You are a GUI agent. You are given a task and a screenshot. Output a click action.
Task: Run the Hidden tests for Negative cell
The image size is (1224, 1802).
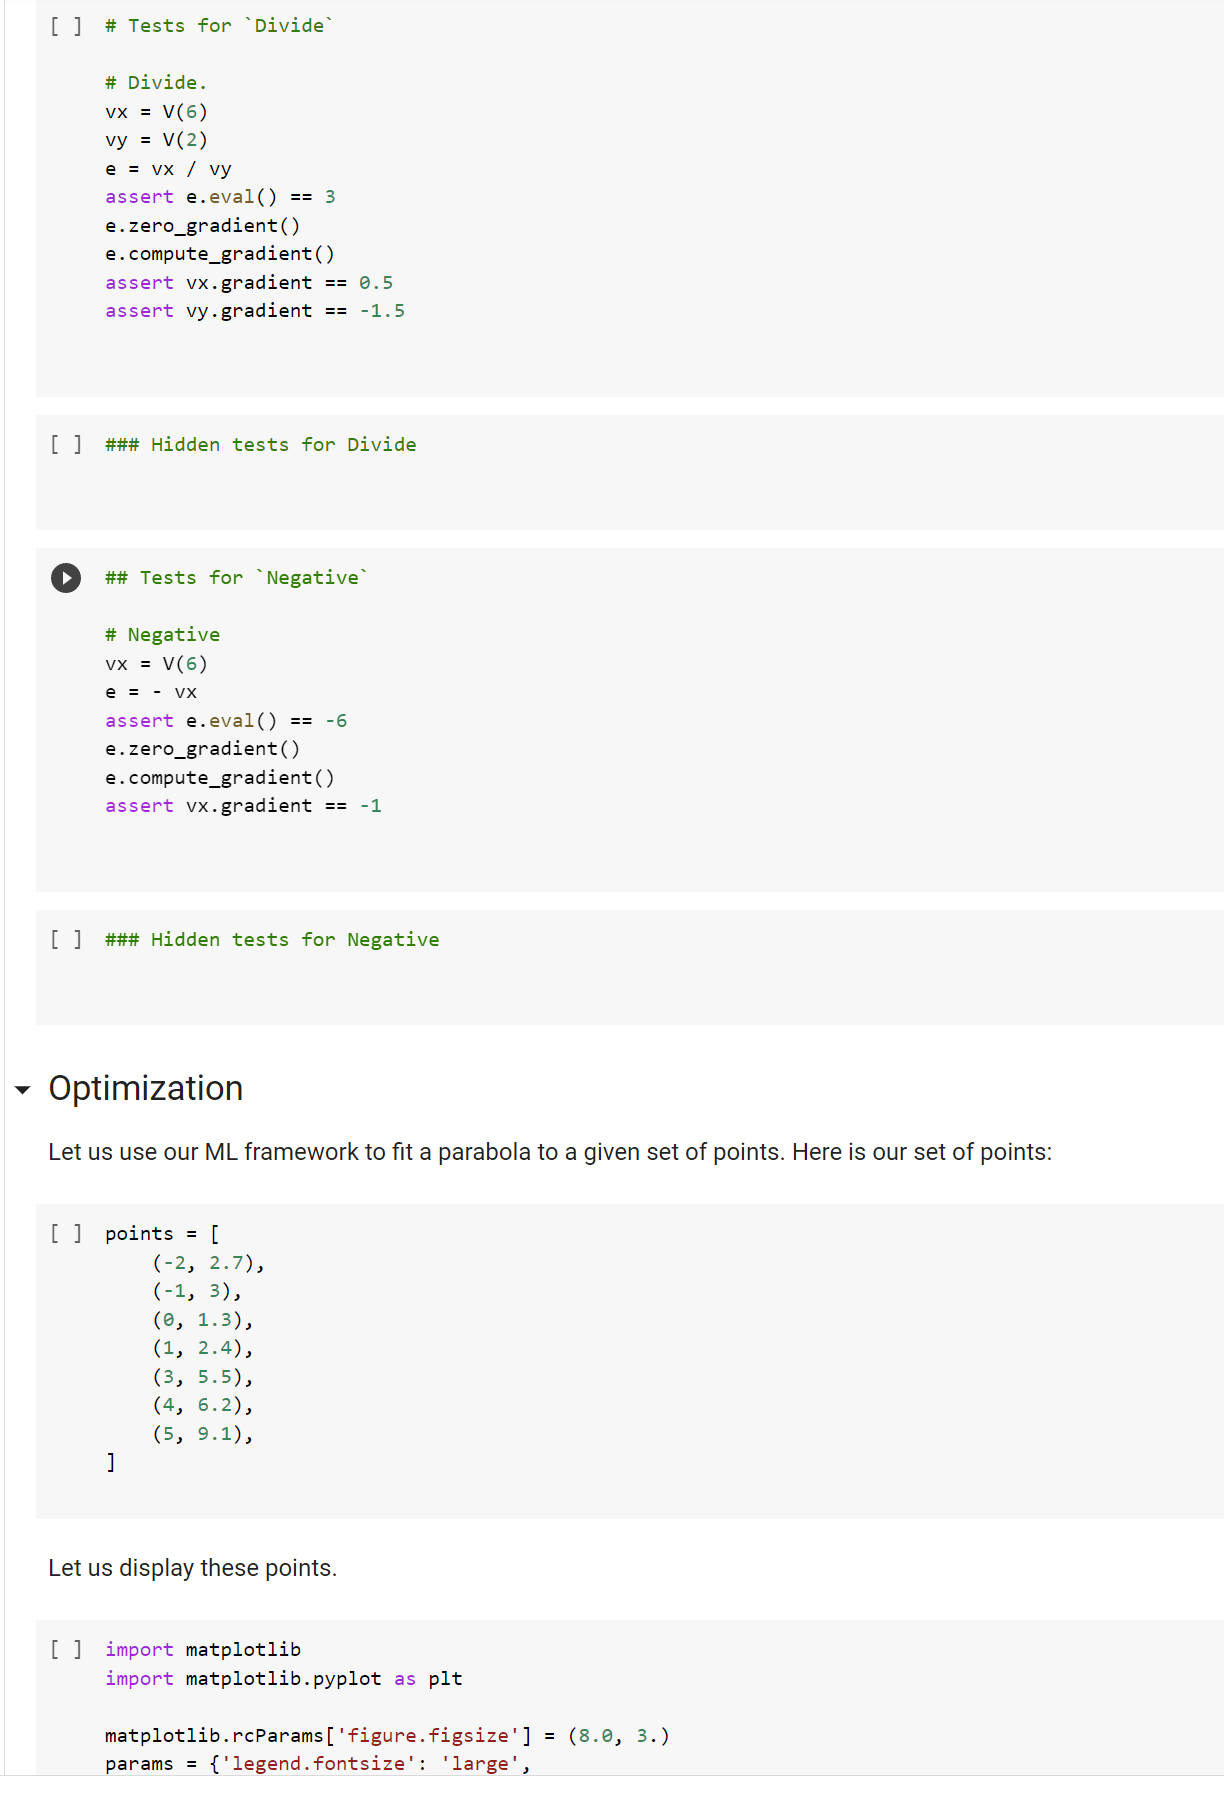click(x=66, y=939)
